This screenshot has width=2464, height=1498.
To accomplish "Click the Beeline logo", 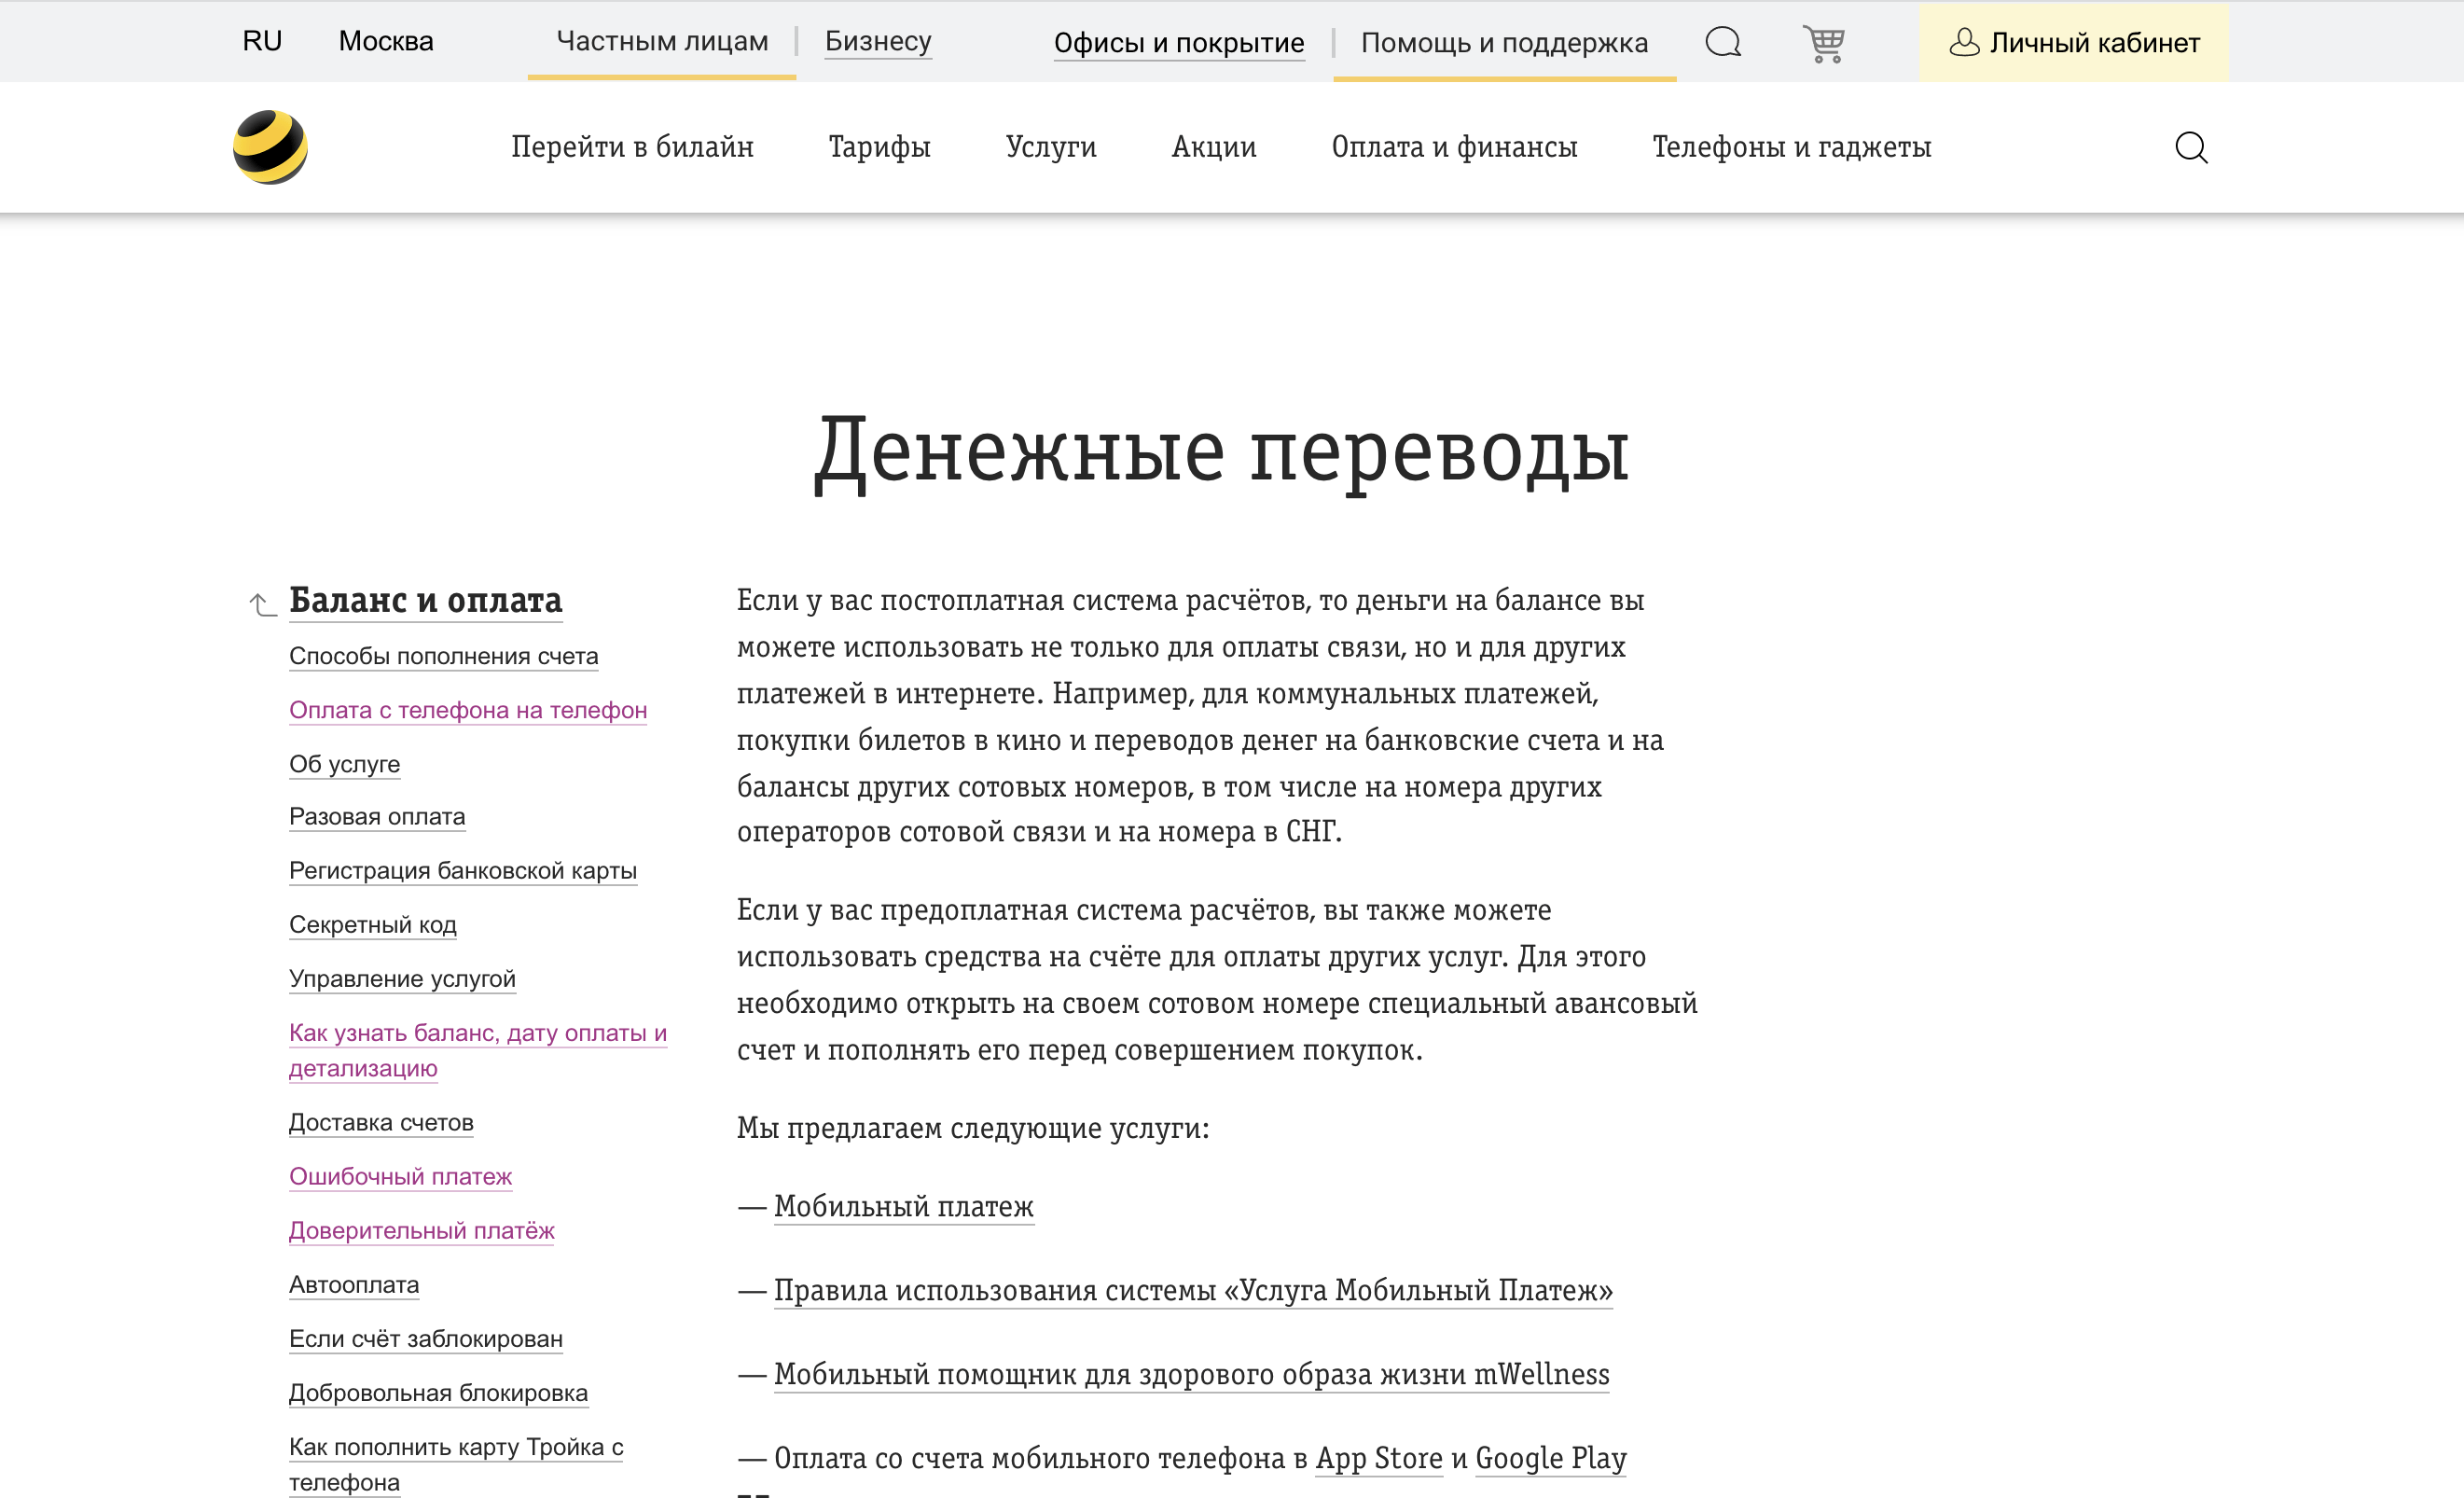I will coord(270,146).
